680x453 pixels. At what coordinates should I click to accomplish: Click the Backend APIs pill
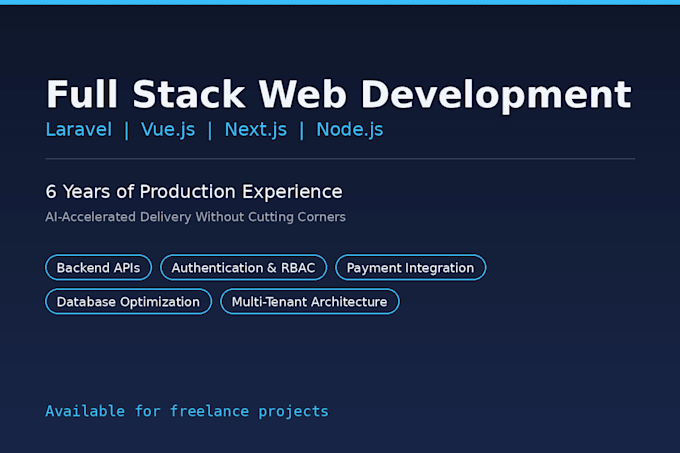point(98,267)
